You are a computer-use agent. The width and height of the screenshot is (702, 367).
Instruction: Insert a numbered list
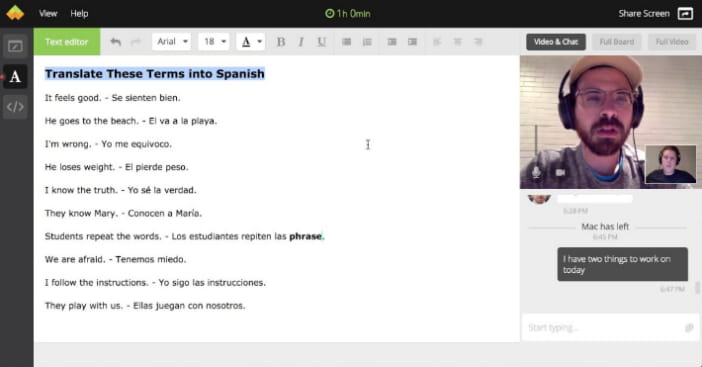click(x=367, y=42)
